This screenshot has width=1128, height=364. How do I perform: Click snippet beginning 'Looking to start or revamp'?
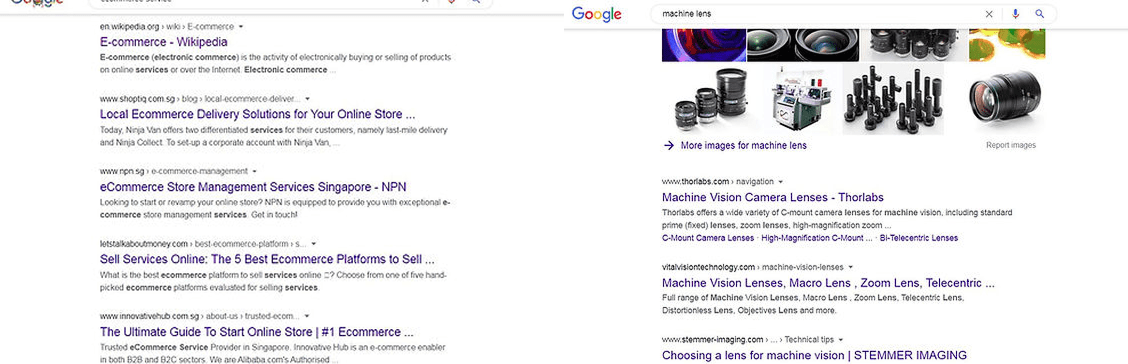275,209
